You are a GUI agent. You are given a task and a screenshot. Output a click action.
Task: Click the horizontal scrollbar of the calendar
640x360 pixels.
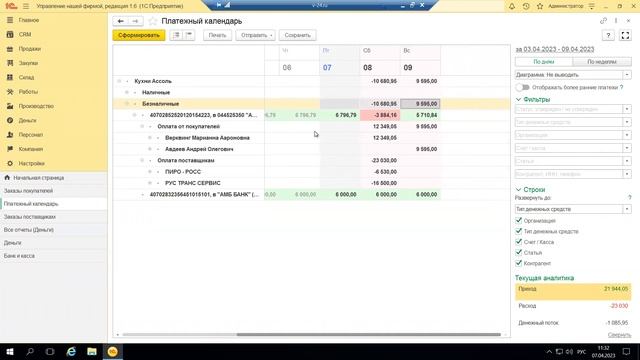369,335
